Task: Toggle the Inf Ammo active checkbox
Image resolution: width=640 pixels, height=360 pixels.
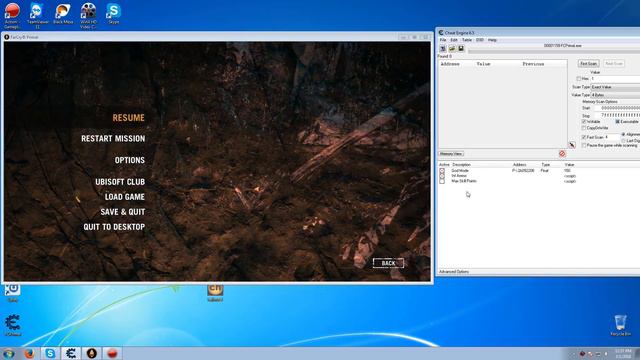Action: tap(442, 176)
